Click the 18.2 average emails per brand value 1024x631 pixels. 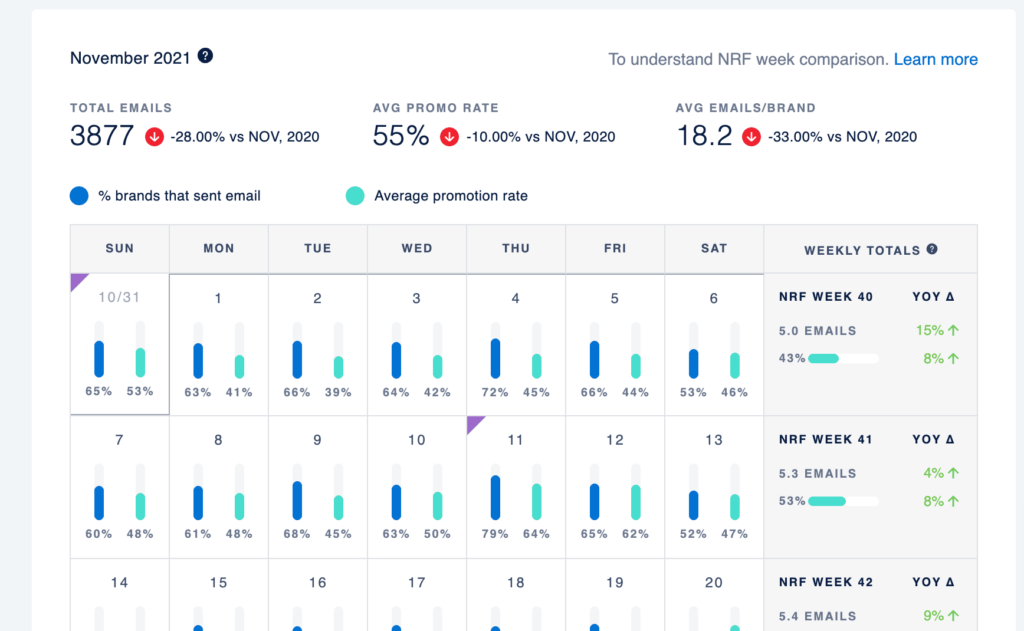tap(704, 136)
